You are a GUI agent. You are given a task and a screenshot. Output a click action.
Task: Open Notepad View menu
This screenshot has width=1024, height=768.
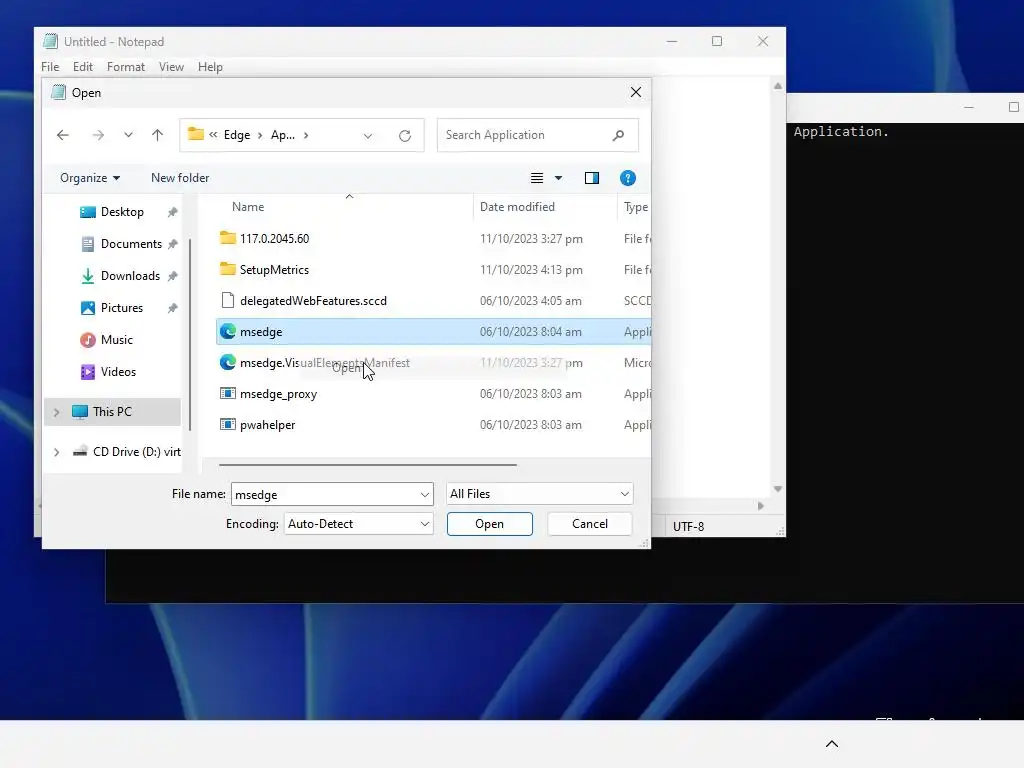tap(171, 67)
